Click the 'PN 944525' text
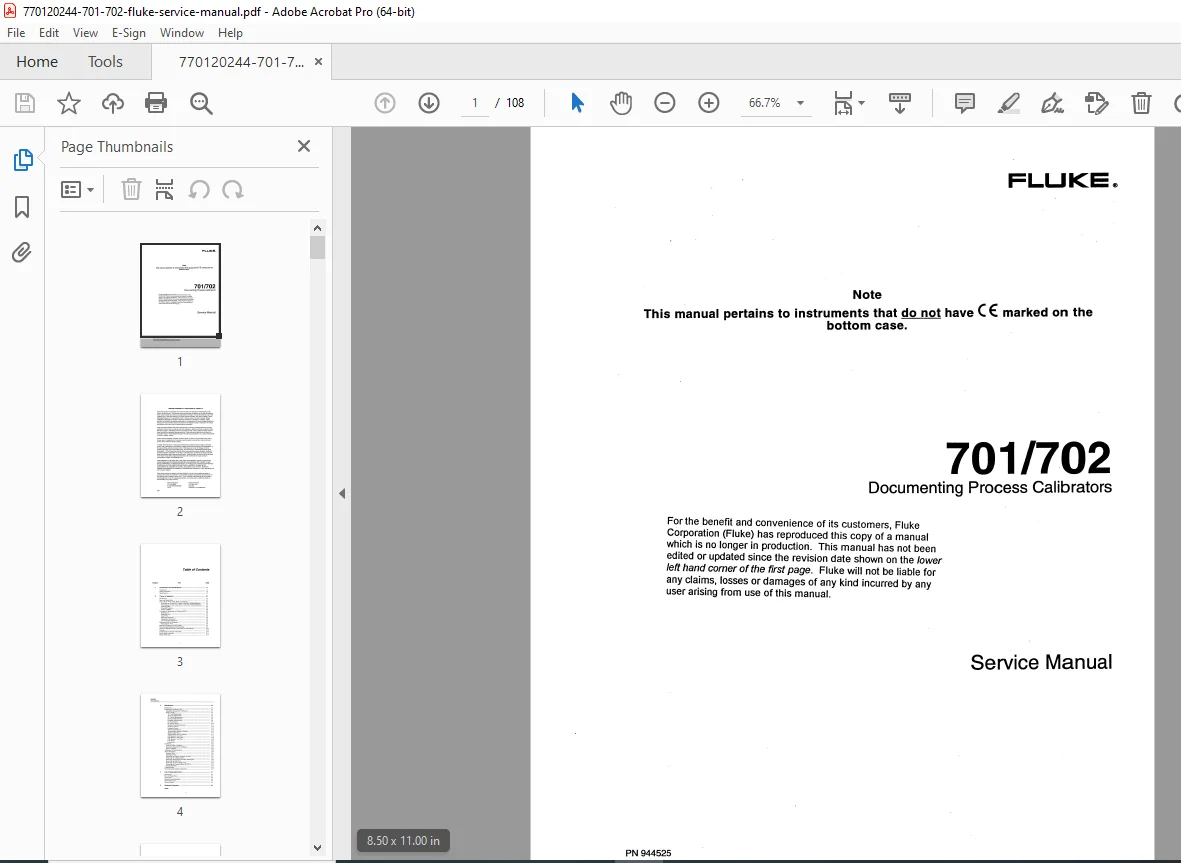Image resolution: width=1181 pixels, height=863 pixels. click(648, 853)
